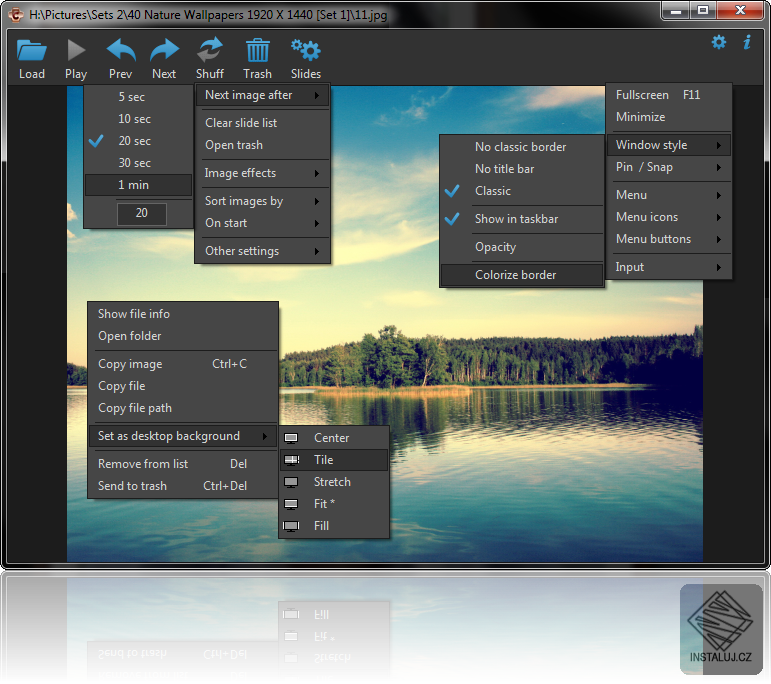Select the 30 sec interval

pos(138,163)
